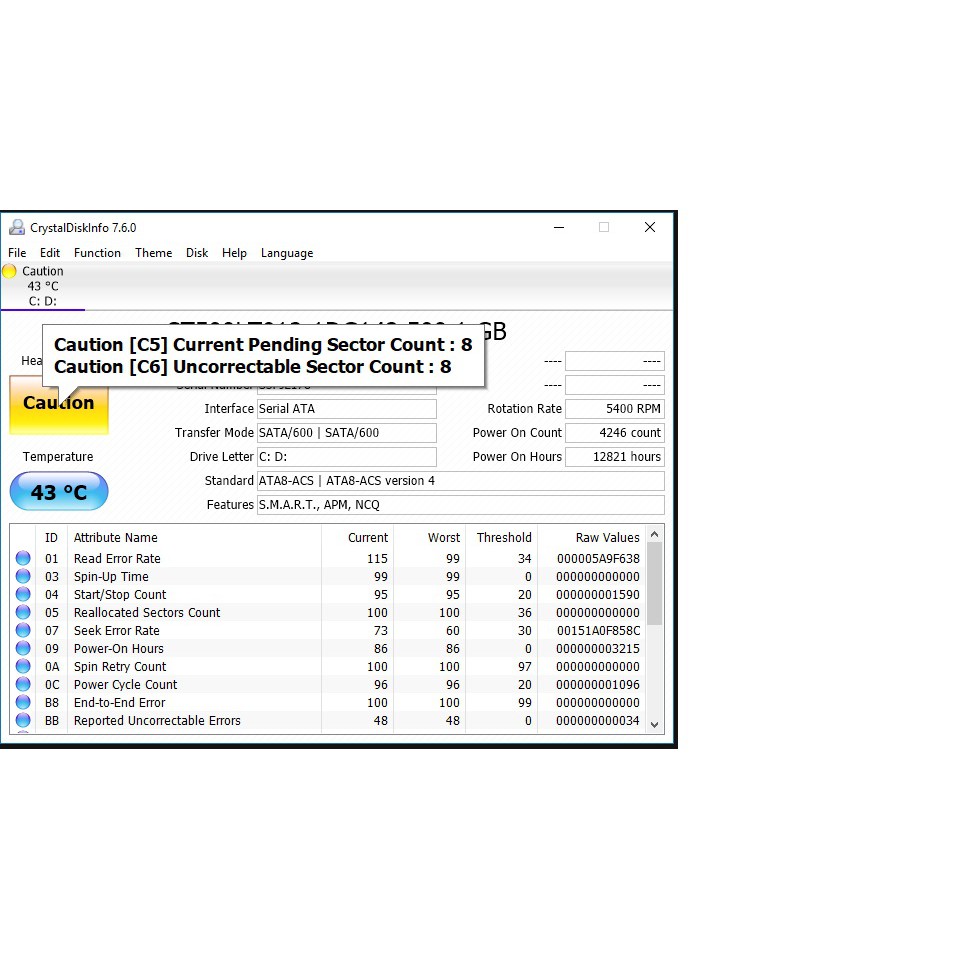Click the Interface field showing Serial ATA
Screen dimensions: 960x960
tap(346, 409)
